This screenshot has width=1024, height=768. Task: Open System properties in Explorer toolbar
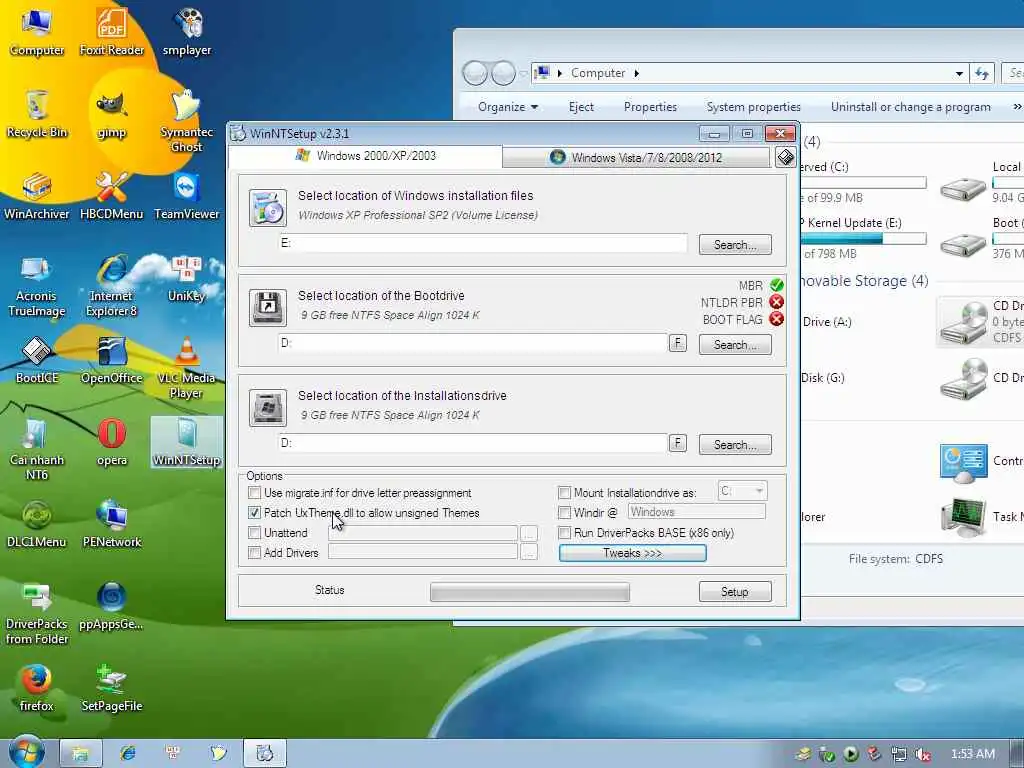[754, 106]
